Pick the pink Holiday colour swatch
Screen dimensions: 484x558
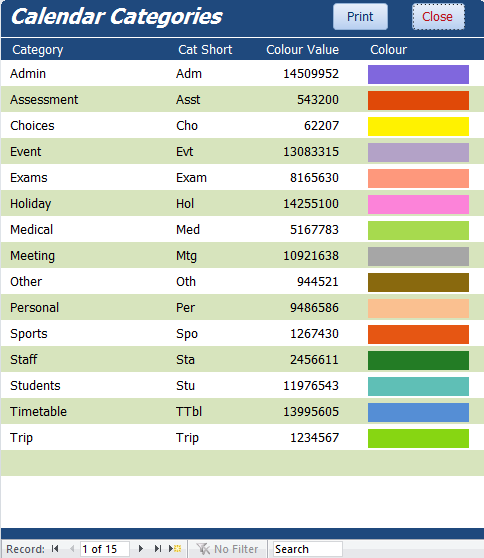[x=418, y=204]
